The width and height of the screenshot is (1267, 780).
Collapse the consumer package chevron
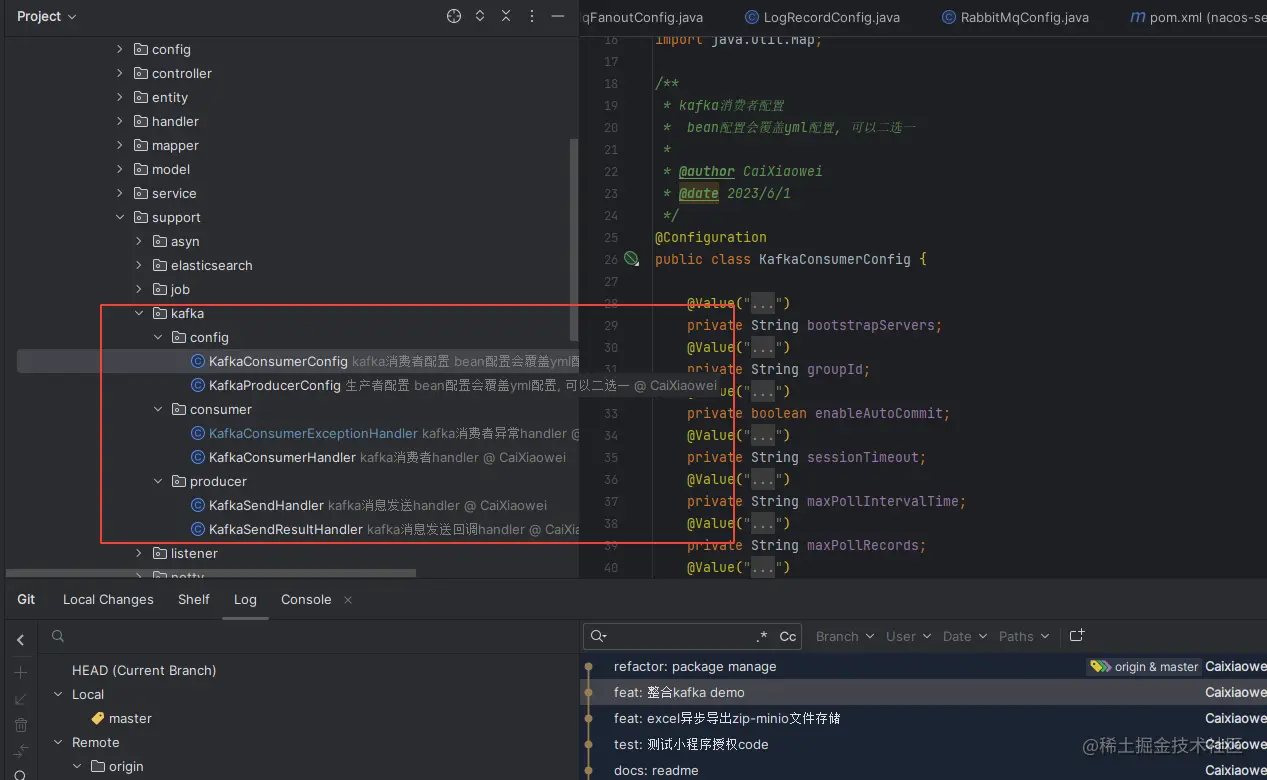[158, 409]
